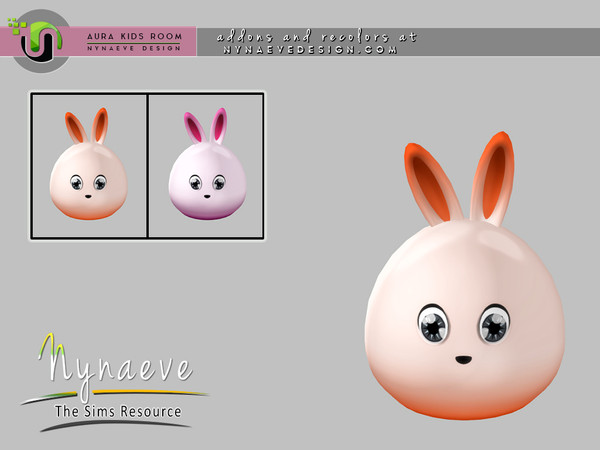Click the Nynaeve Design circular logo icon
This screenshot has height=450, width=600.
[x=41, y=41]
